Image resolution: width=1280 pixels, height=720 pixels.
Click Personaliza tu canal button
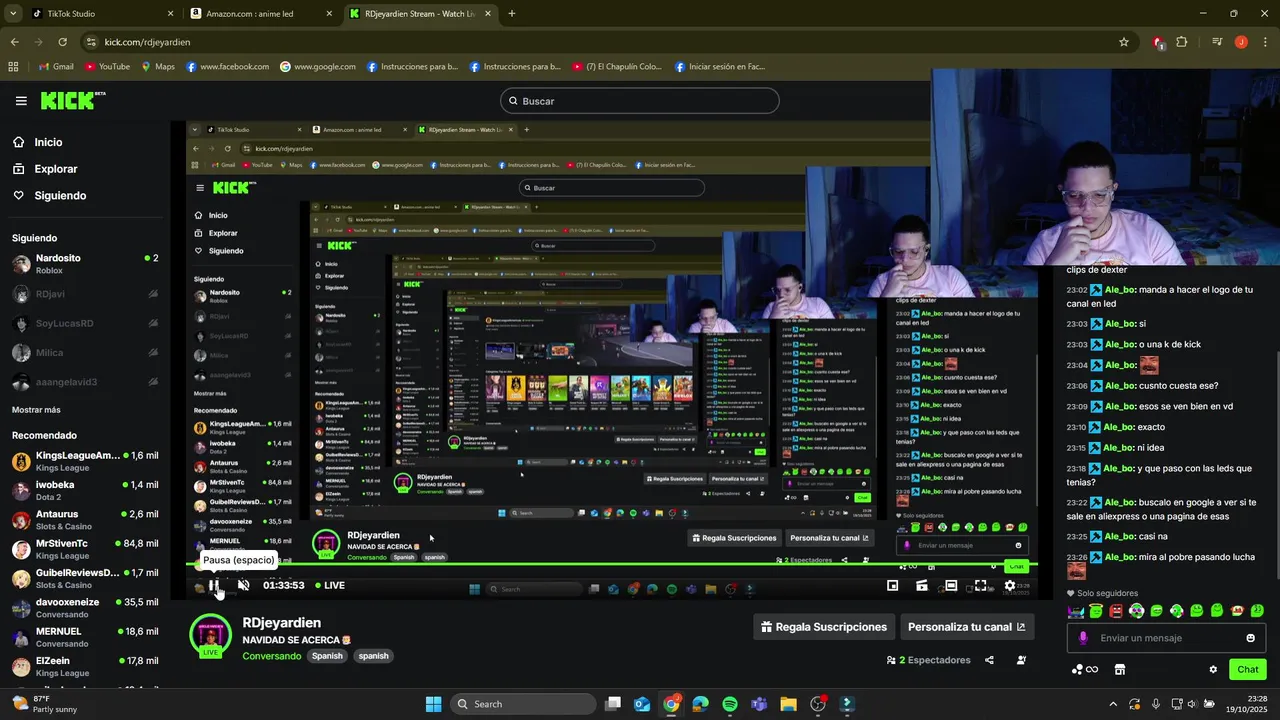[x=966, y=627]
